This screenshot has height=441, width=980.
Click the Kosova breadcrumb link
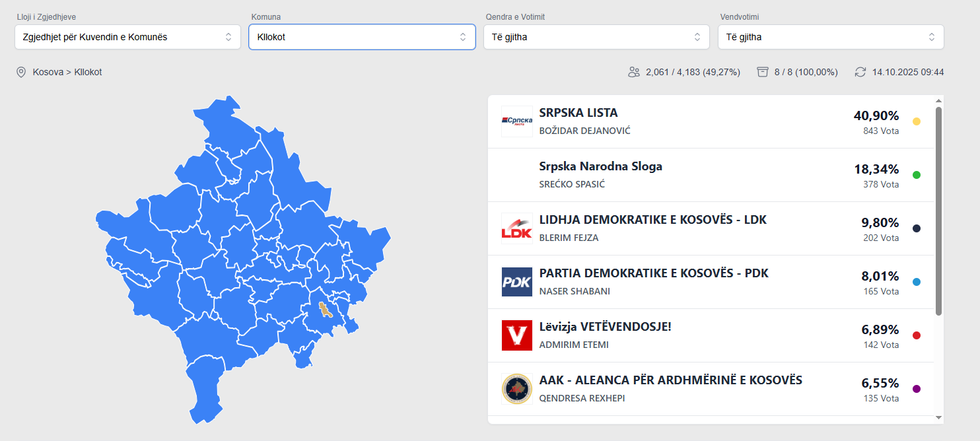click(47, 72)
